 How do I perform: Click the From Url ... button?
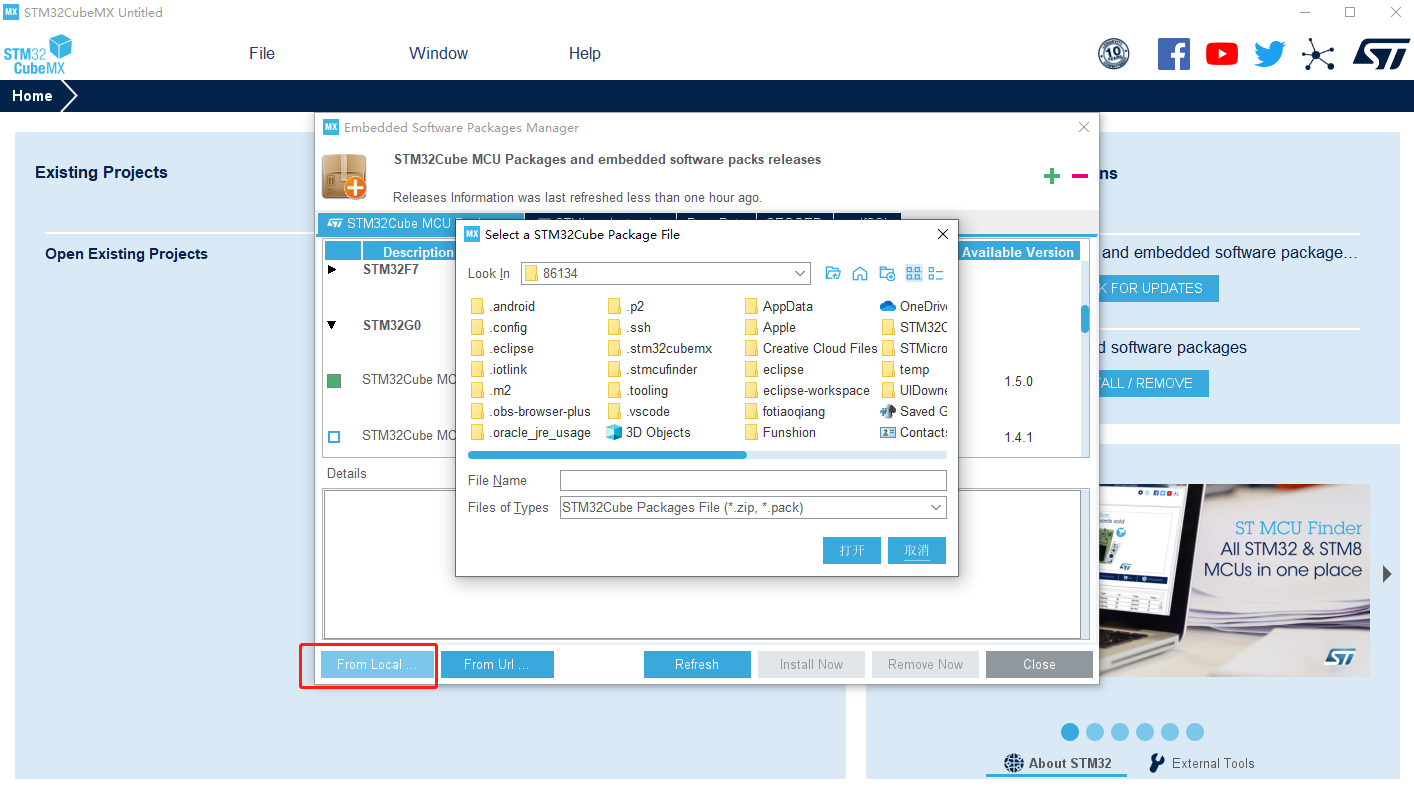[x=497, y=664]
